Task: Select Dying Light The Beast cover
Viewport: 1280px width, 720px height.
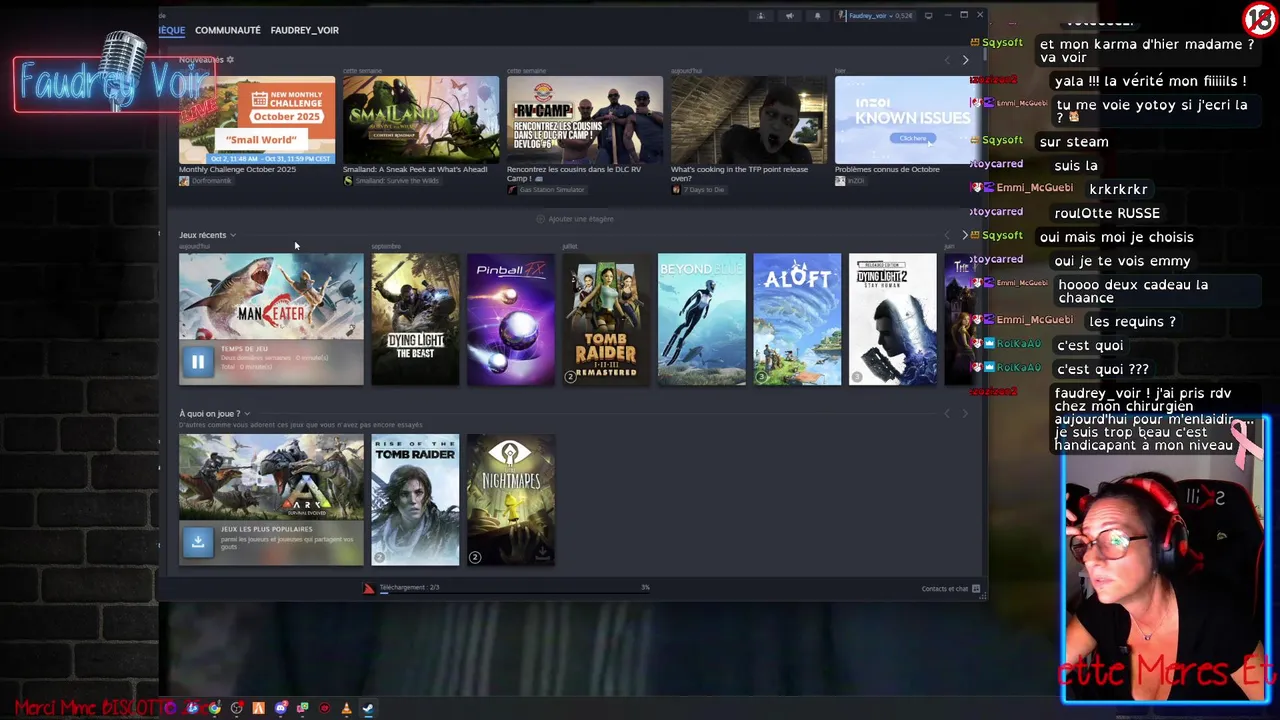Action: [415, 319]
